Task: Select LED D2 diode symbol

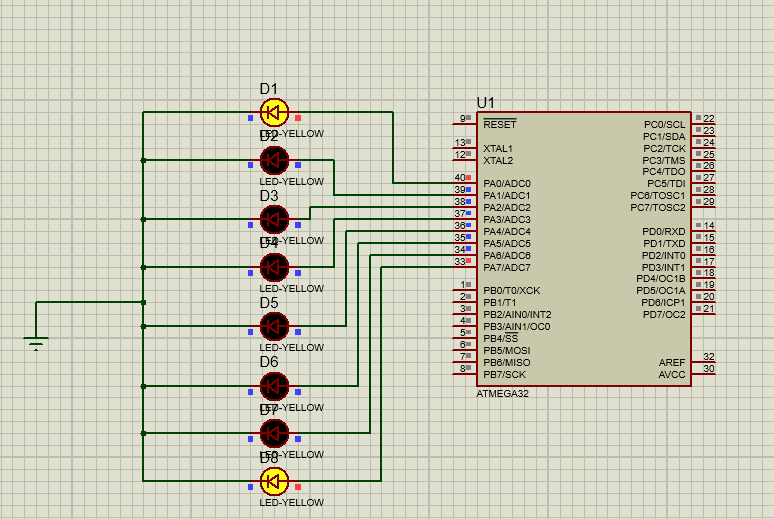Action: pyautogui.click(x=274, y=160)
